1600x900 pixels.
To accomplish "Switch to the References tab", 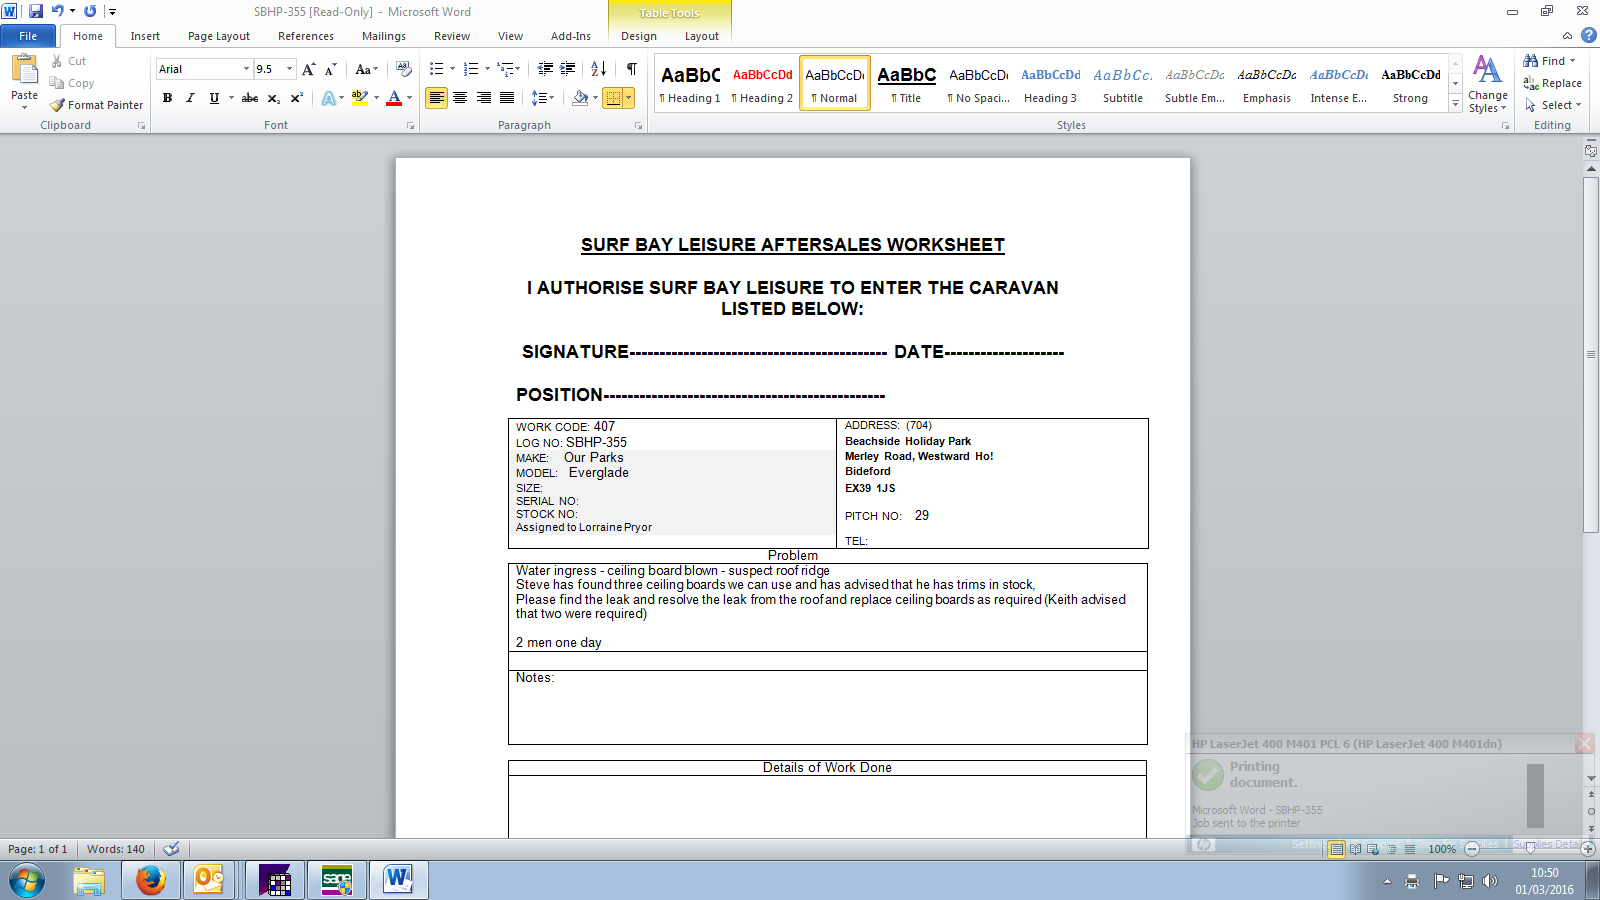I will pyautogui.click(x=306, y=36).
